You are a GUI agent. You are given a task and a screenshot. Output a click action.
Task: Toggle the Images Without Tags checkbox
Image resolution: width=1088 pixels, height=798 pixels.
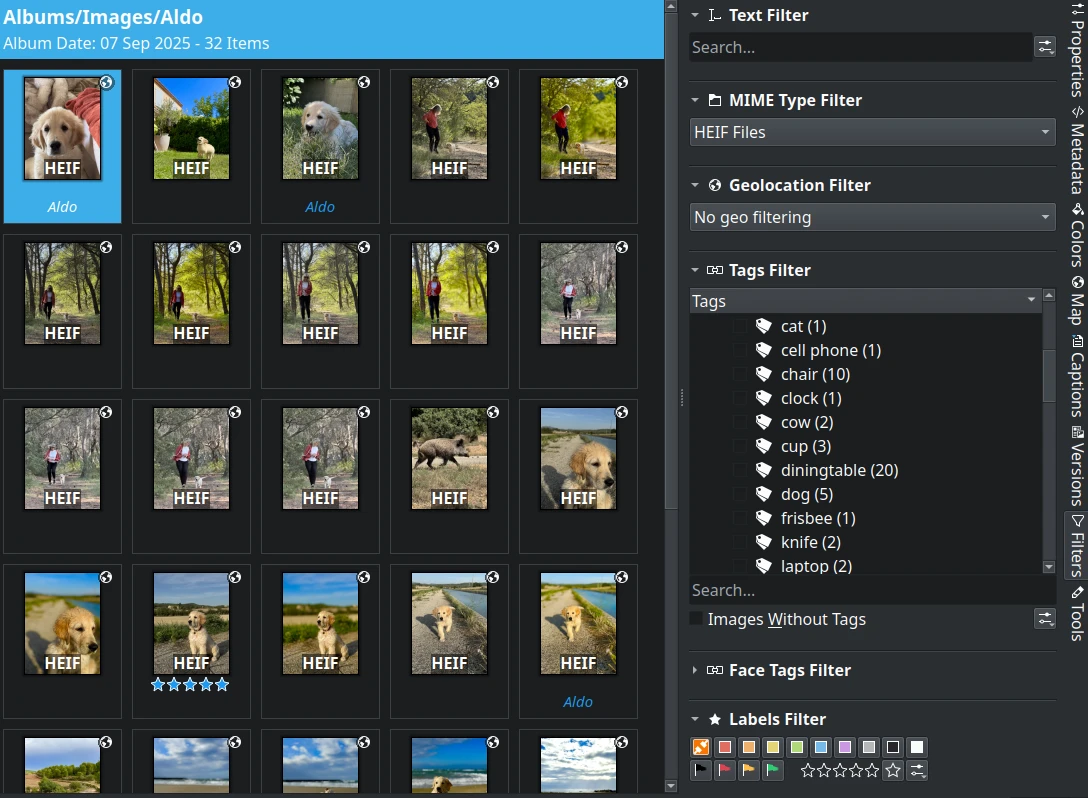695,618
